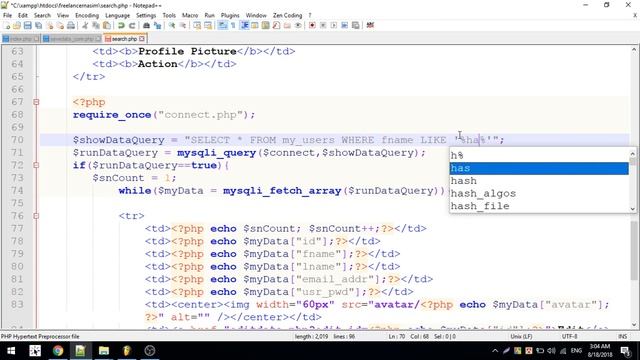640x360 pixels.
Task: Toggle the indent guide toolbar button
Action: point(244,26)
